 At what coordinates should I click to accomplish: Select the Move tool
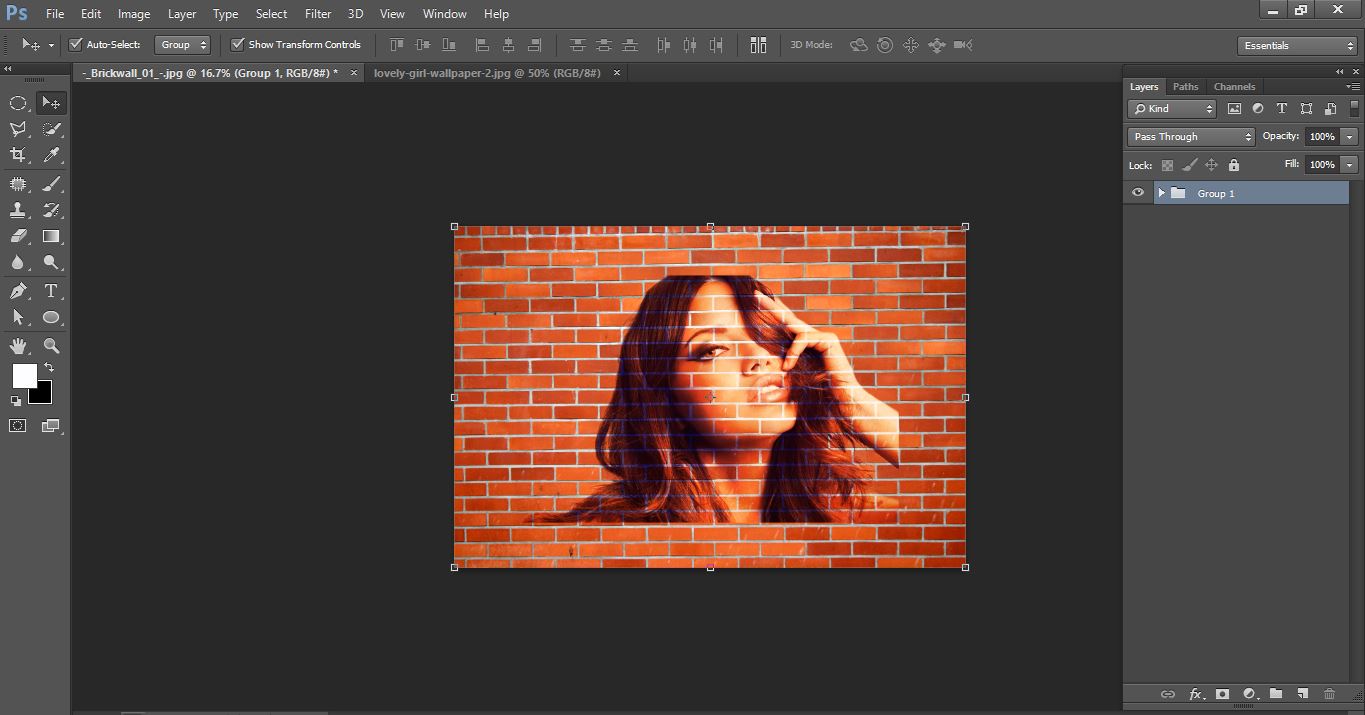(51, 102)
